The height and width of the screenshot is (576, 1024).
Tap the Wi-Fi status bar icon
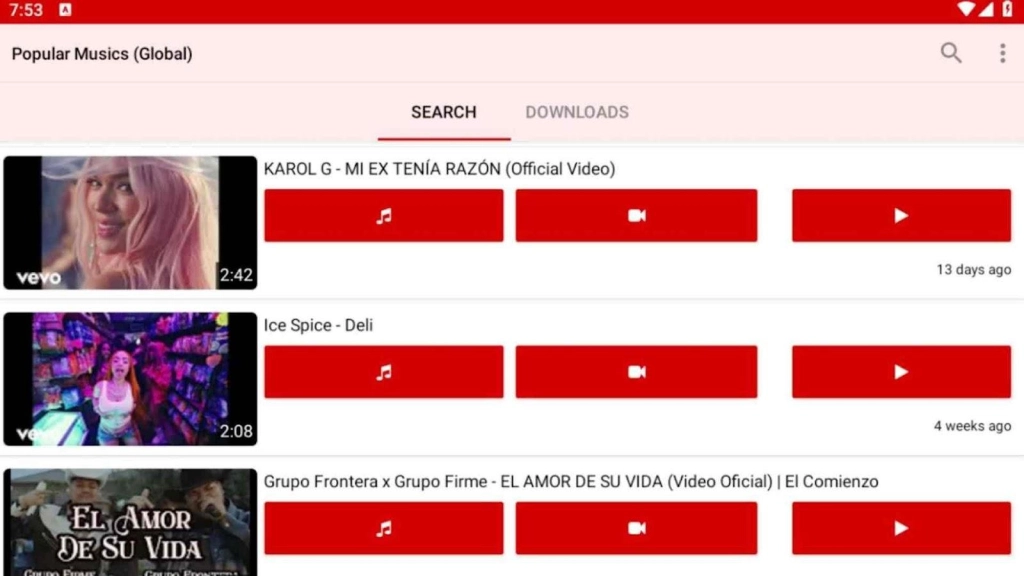(x=965, y=9)
